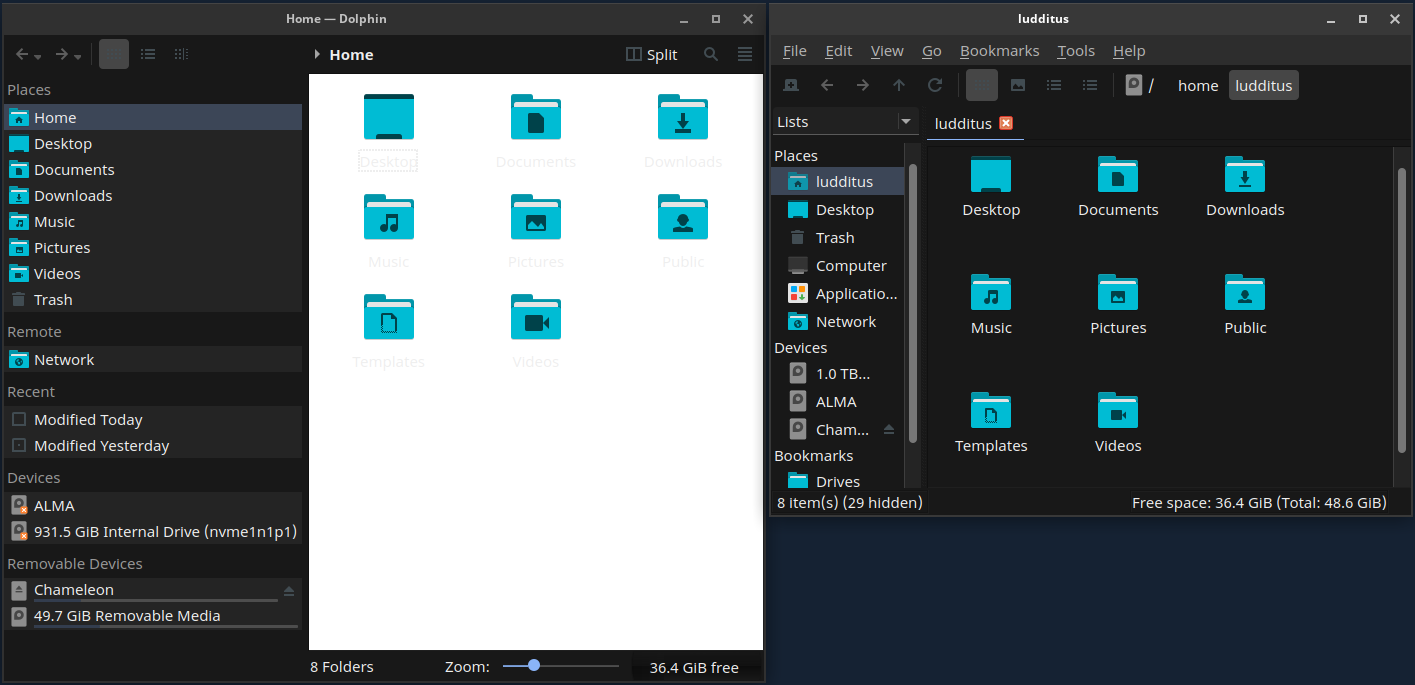This screenshot has width=1415, height=685.
Task: Click the home path button
Action: (x=1197, y=85)
